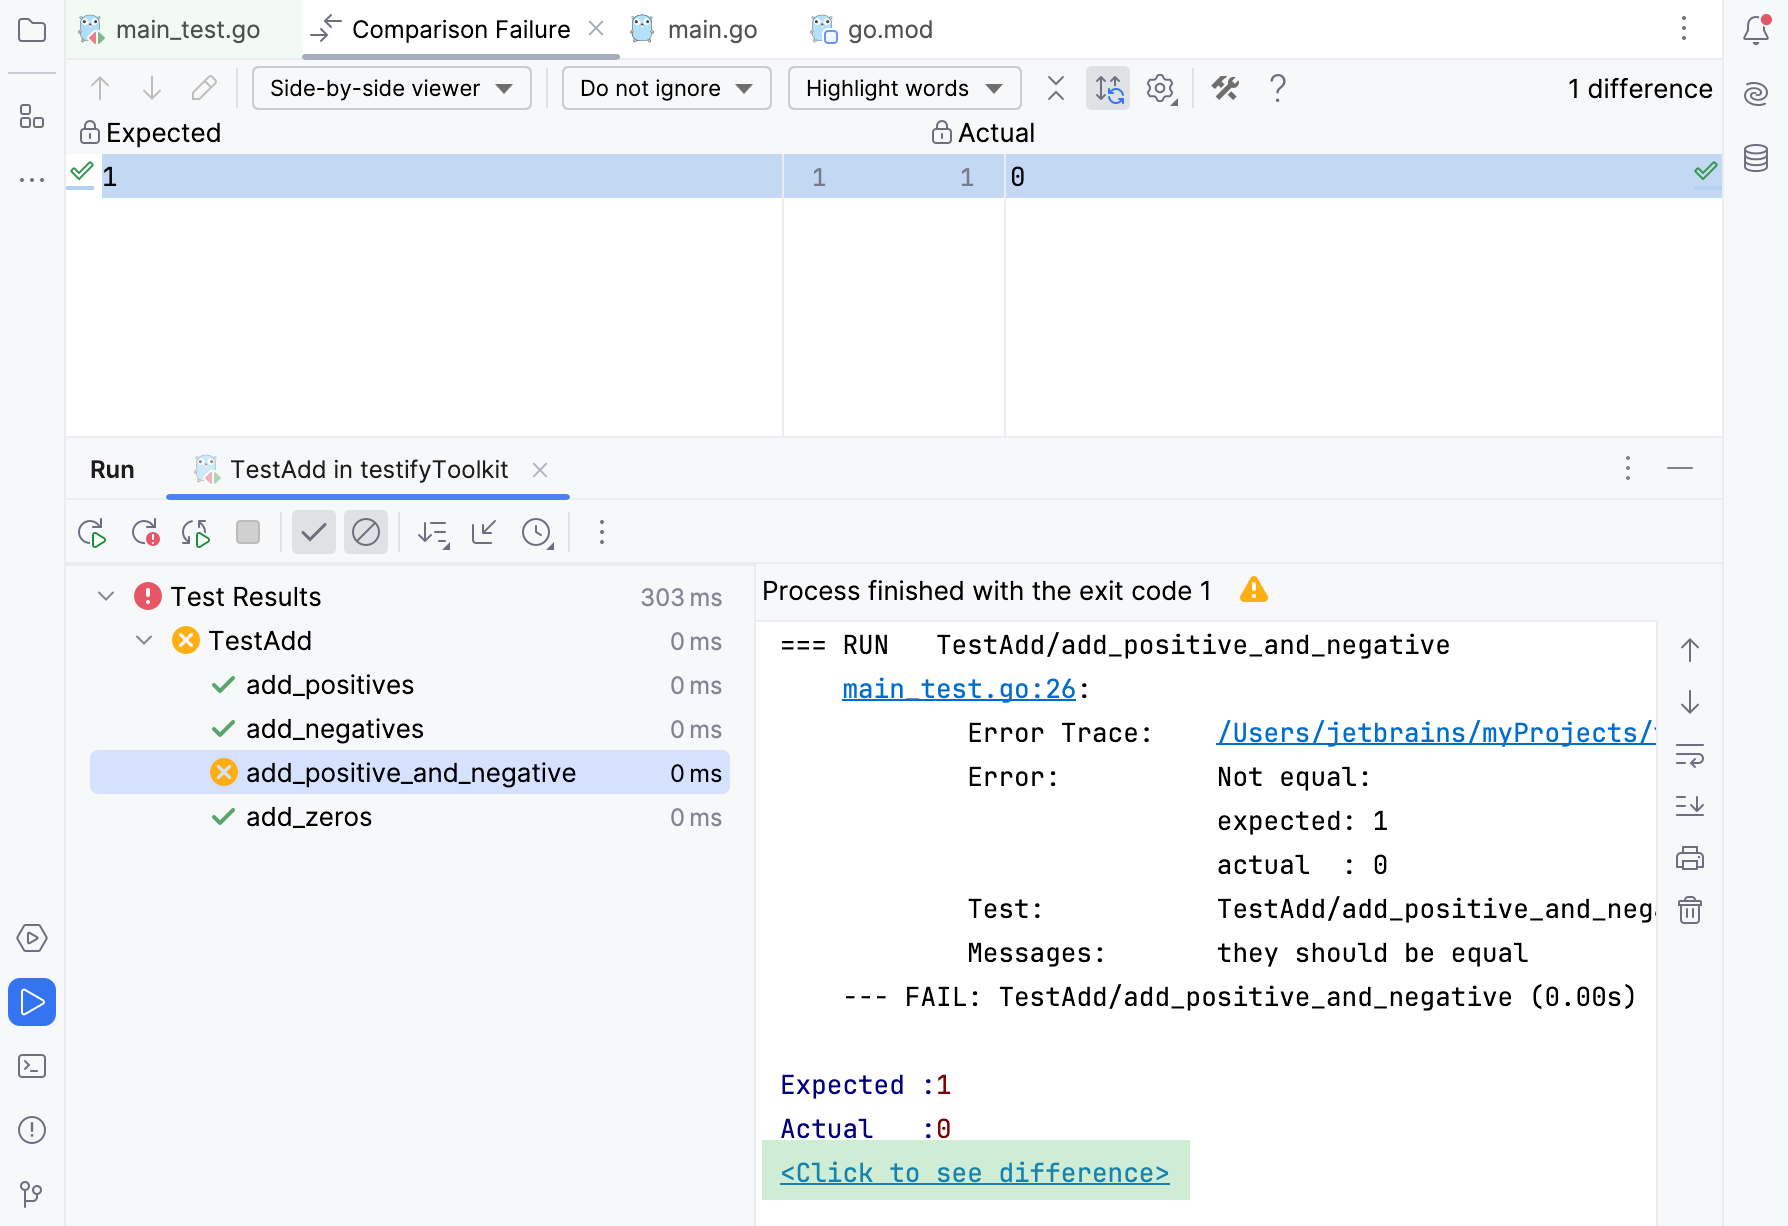1788x1226 pixels.
Task: Toggle Show Passed tests checkmark
Action: tap(314, 533)
